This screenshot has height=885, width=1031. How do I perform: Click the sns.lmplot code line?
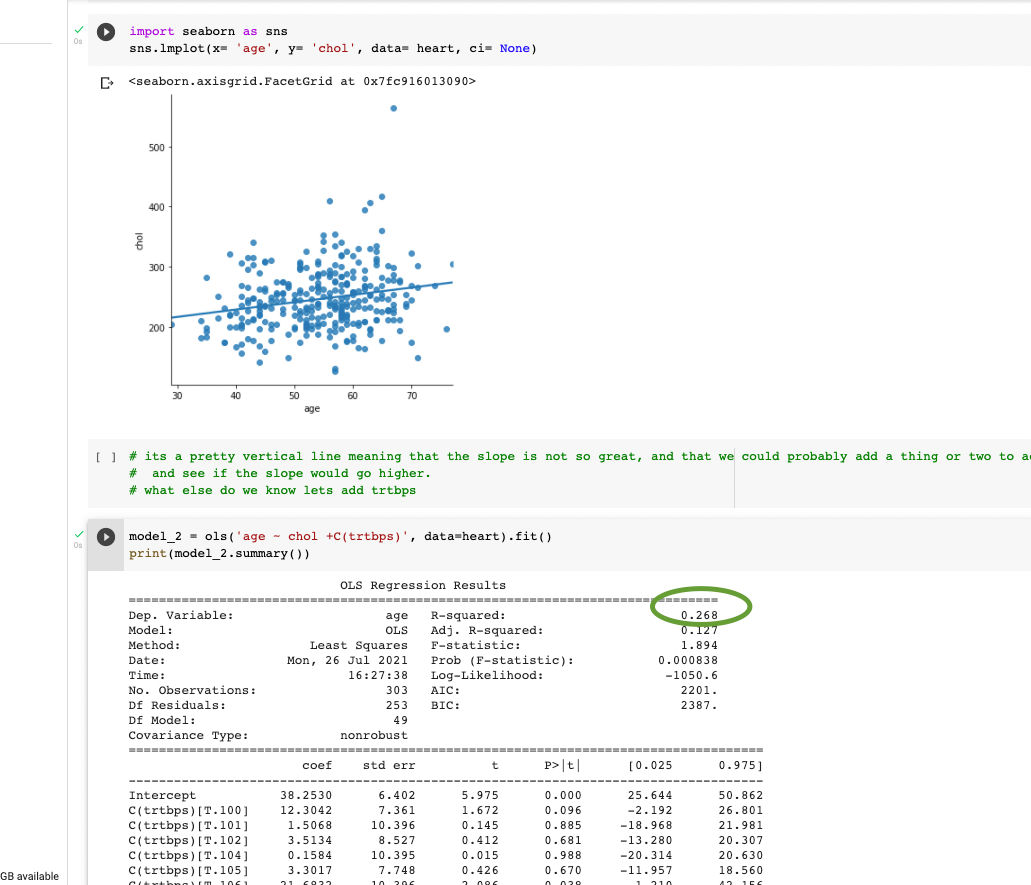pos(333,49)
